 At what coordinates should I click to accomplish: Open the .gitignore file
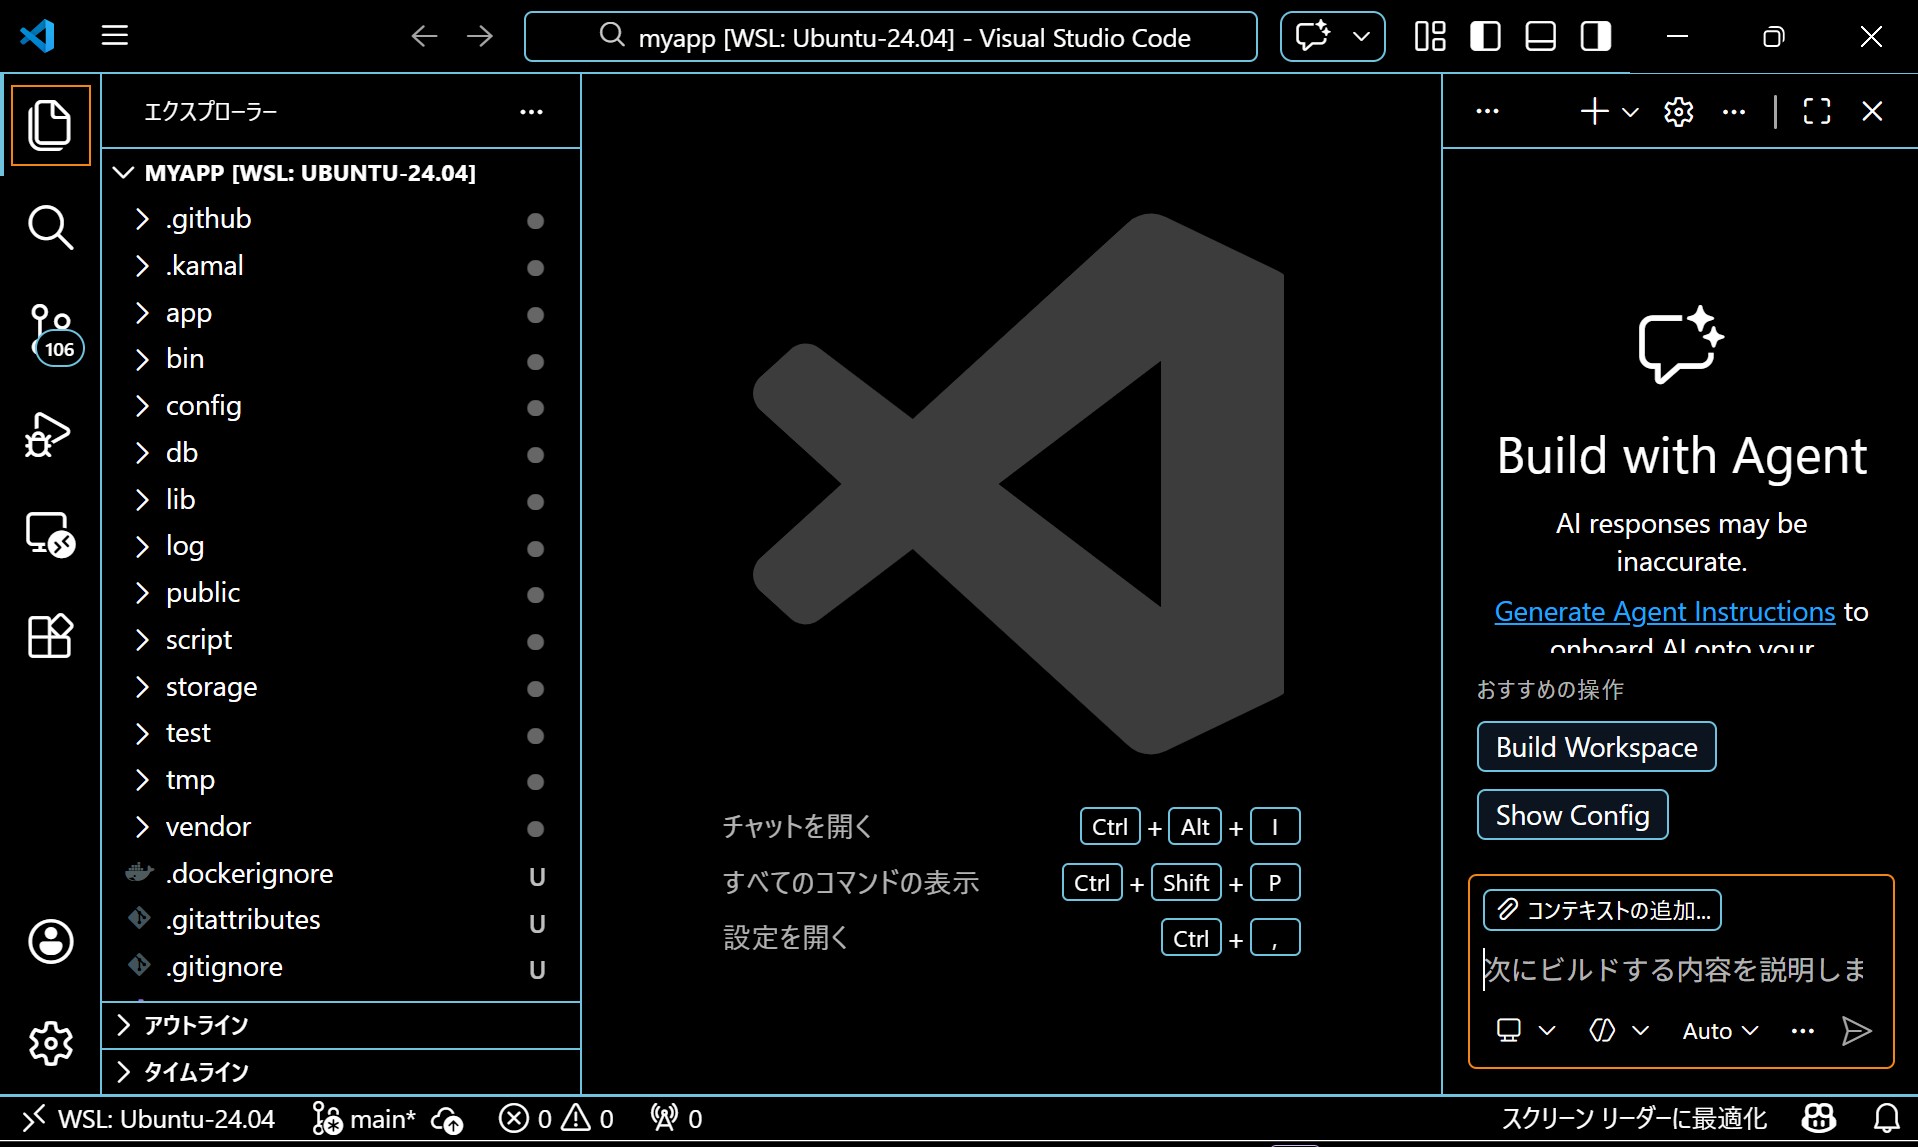224,967
